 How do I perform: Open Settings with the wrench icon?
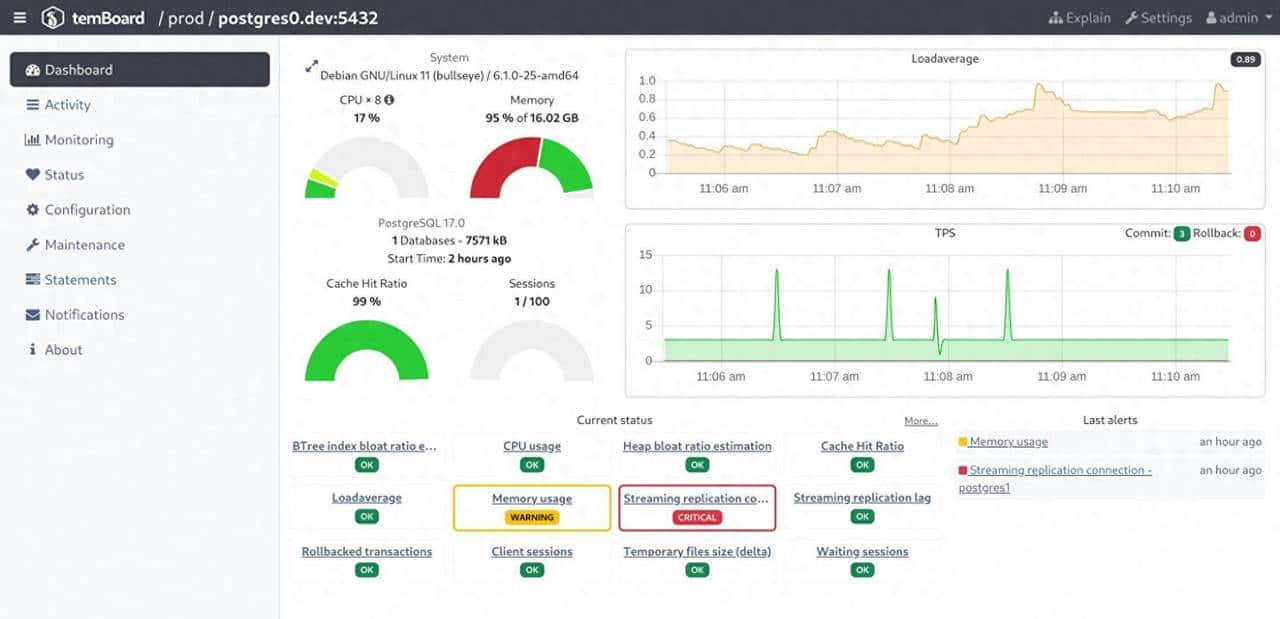point(1158,17)
